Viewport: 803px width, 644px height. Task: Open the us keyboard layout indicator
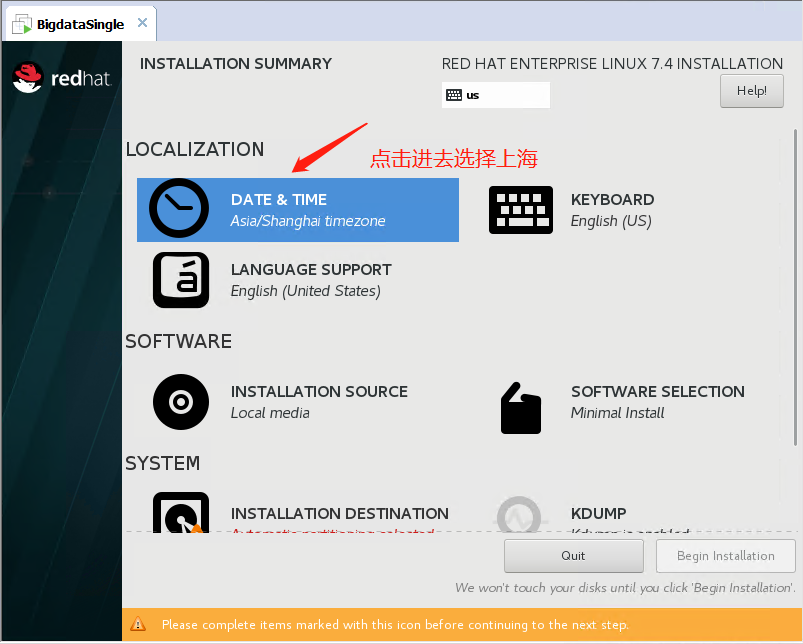tap(496, 95)
